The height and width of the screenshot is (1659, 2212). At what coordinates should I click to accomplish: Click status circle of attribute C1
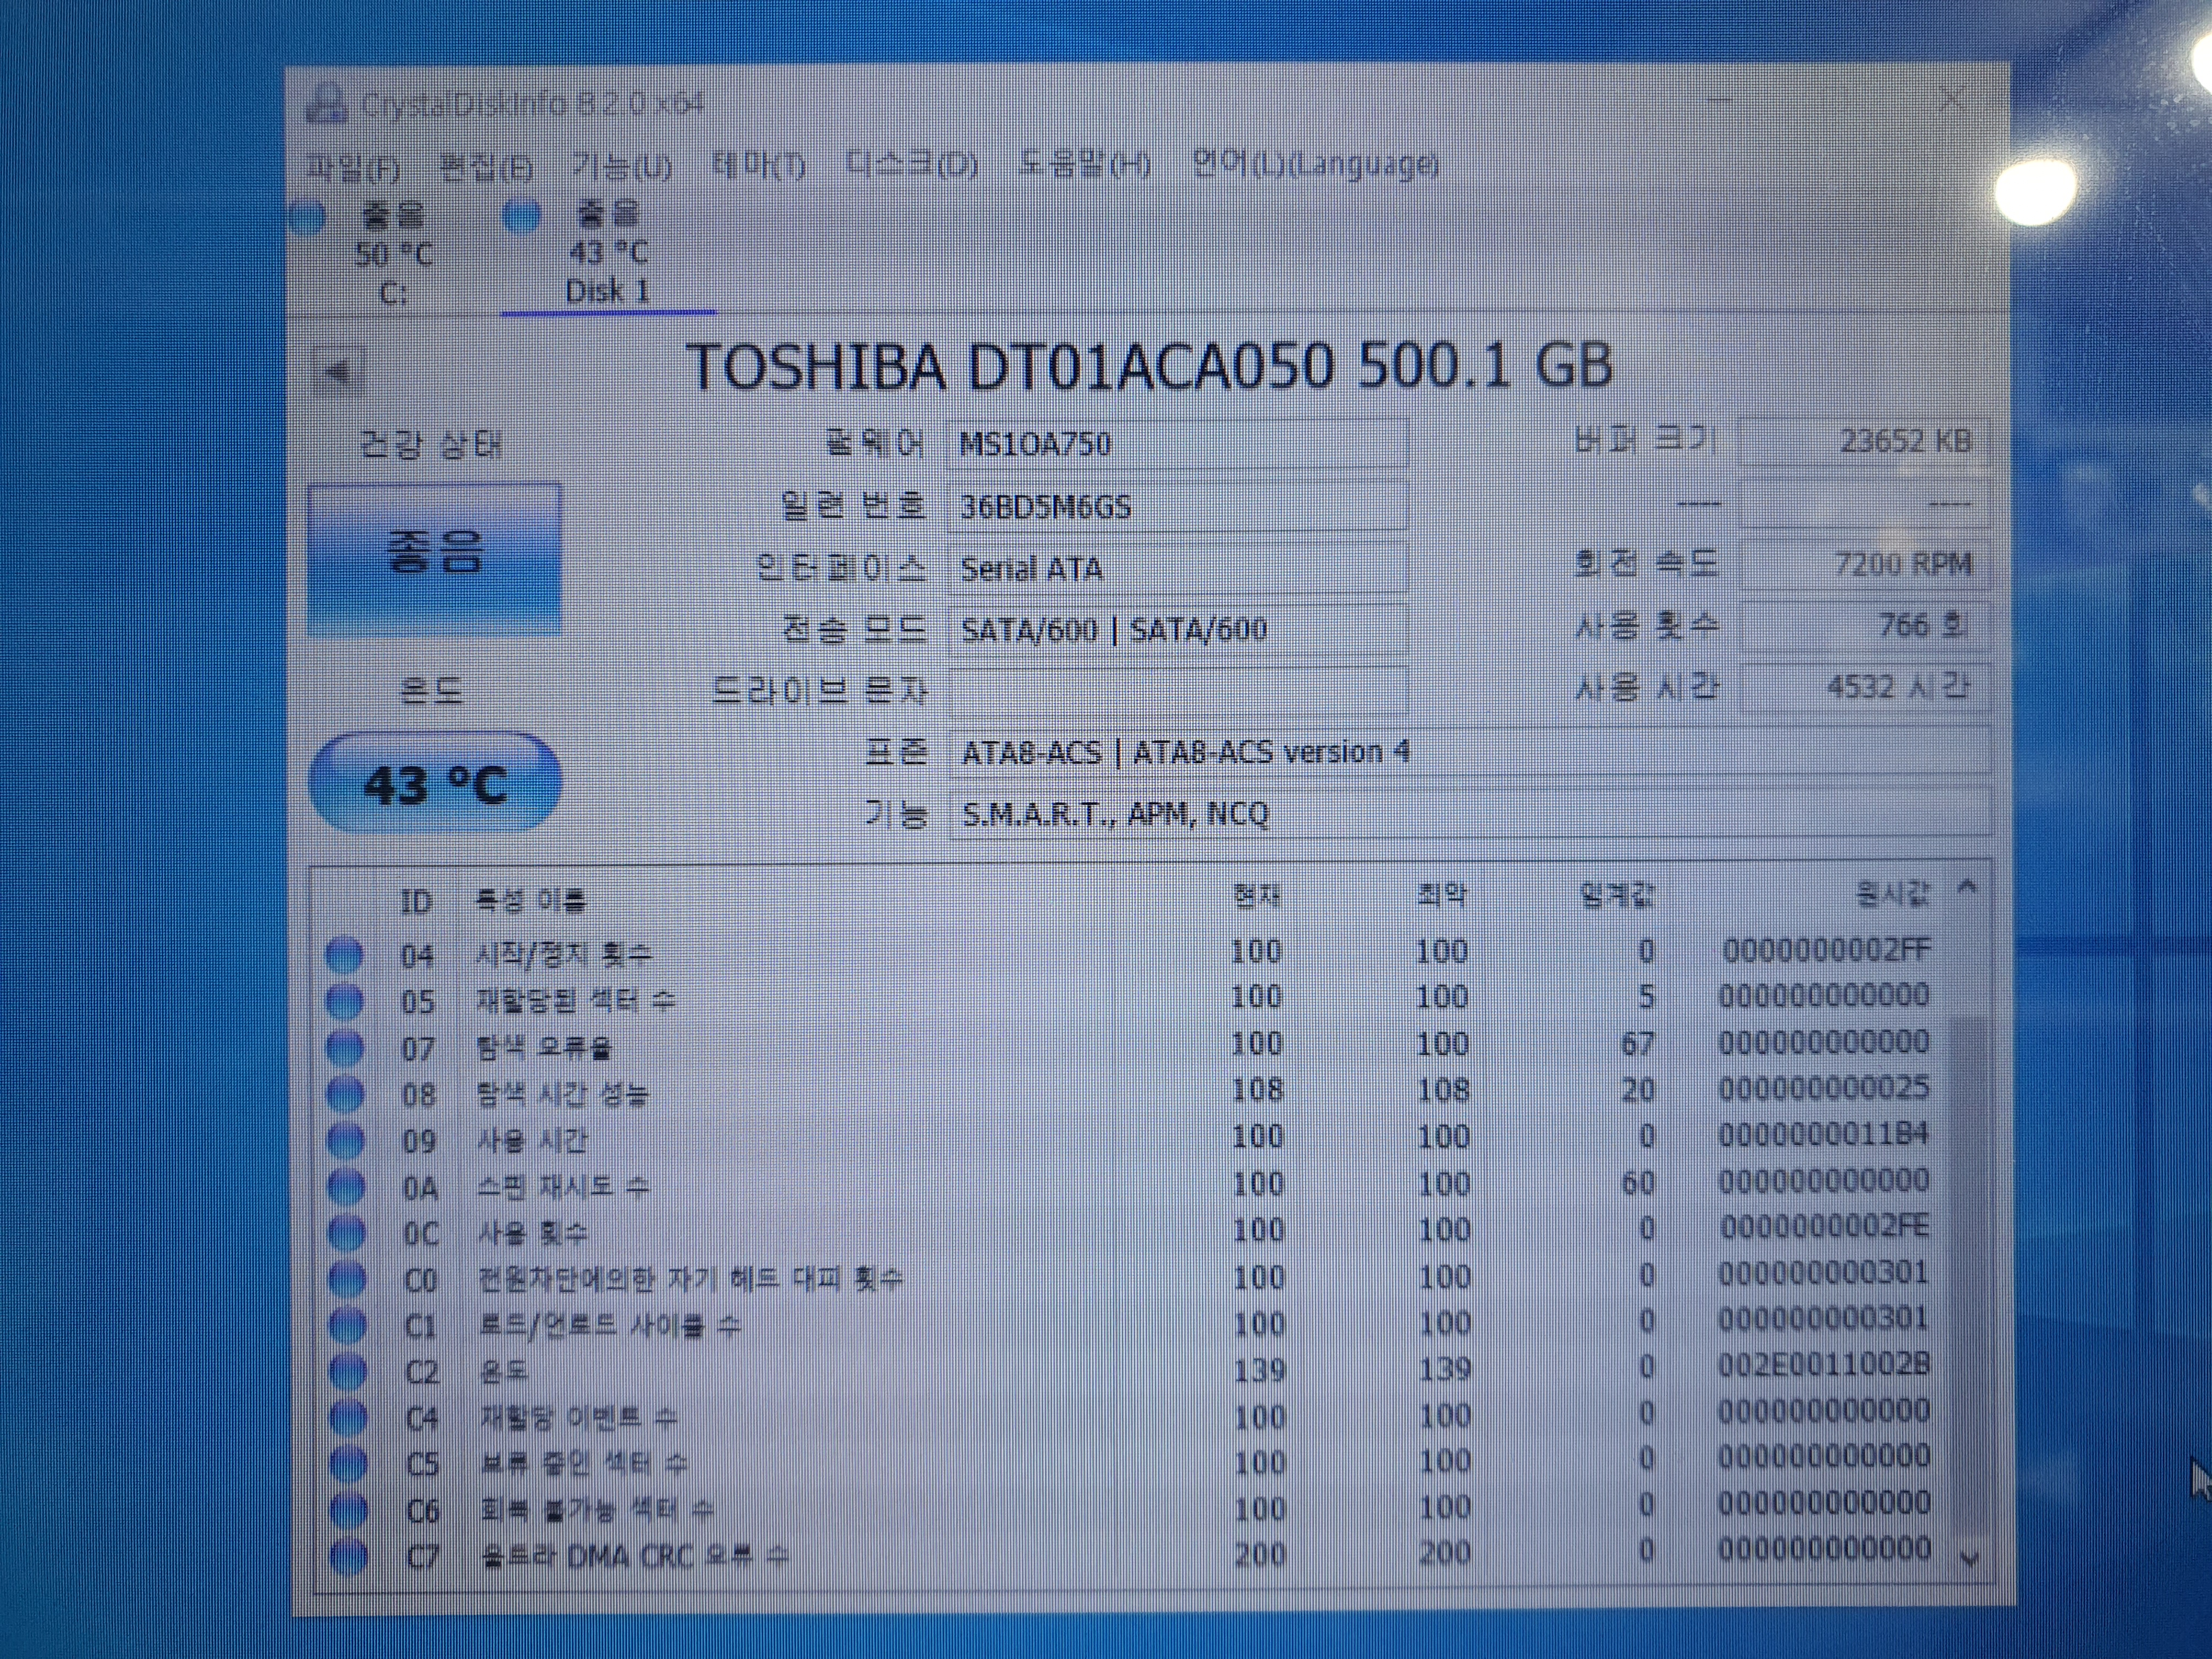coord(348,1326)
